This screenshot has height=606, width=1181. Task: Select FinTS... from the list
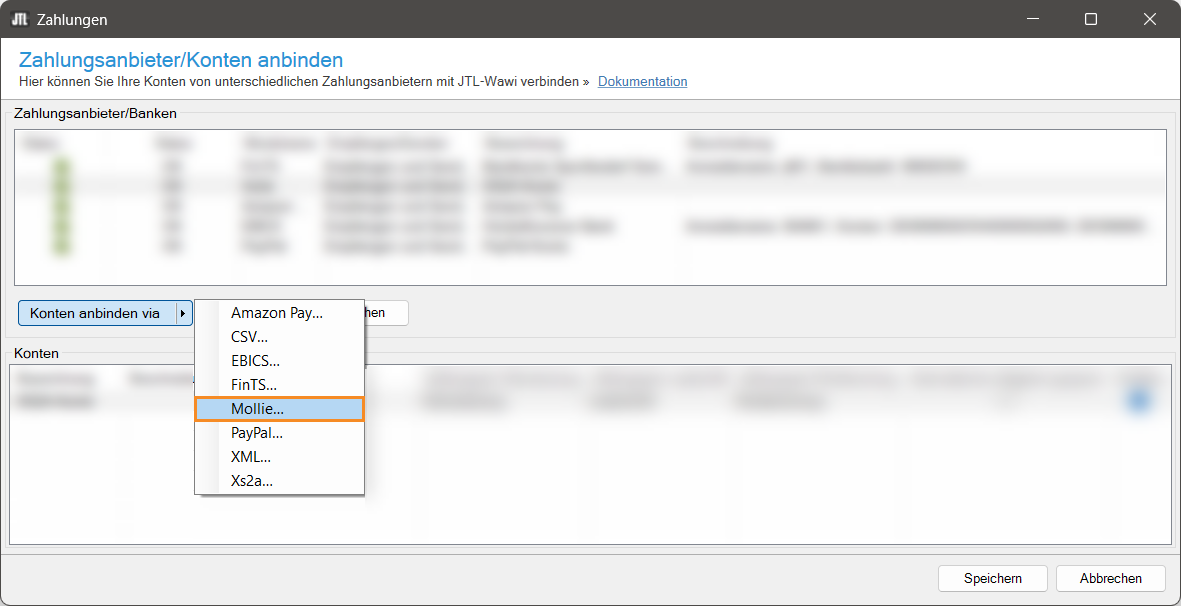(x=254, y=385)
